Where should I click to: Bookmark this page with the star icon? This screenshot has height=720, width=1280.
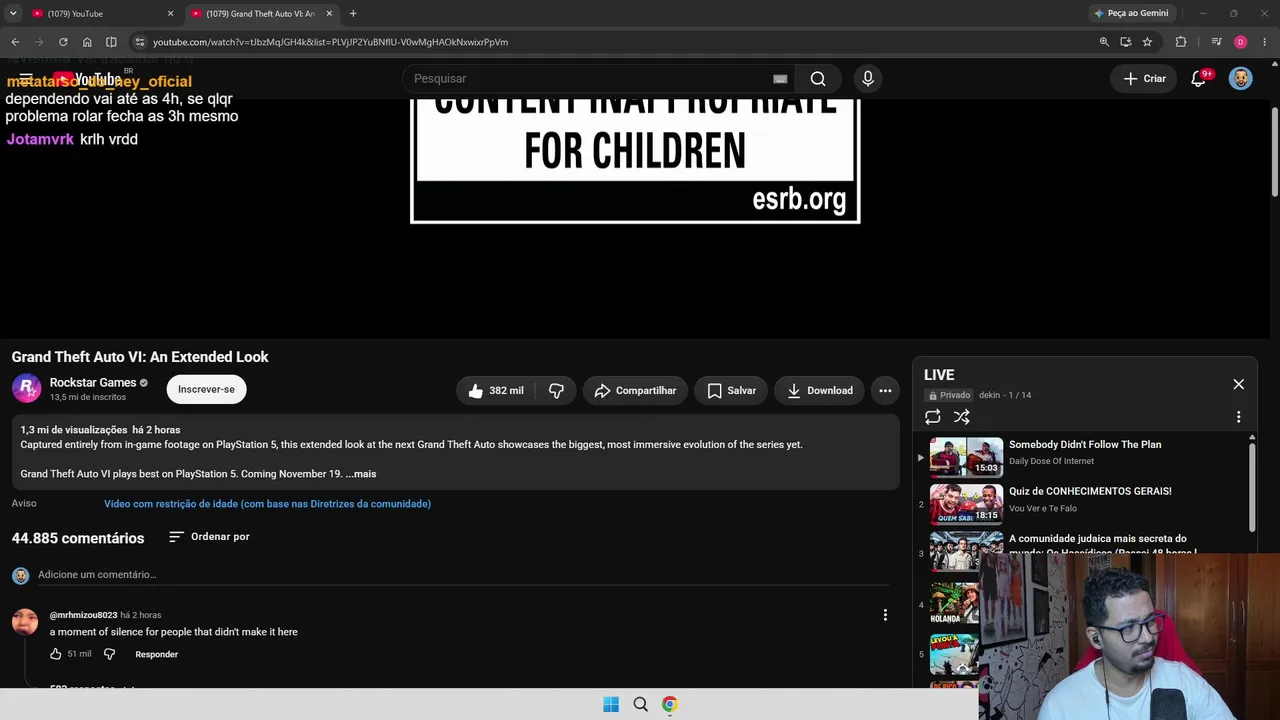coord(1147,42)
